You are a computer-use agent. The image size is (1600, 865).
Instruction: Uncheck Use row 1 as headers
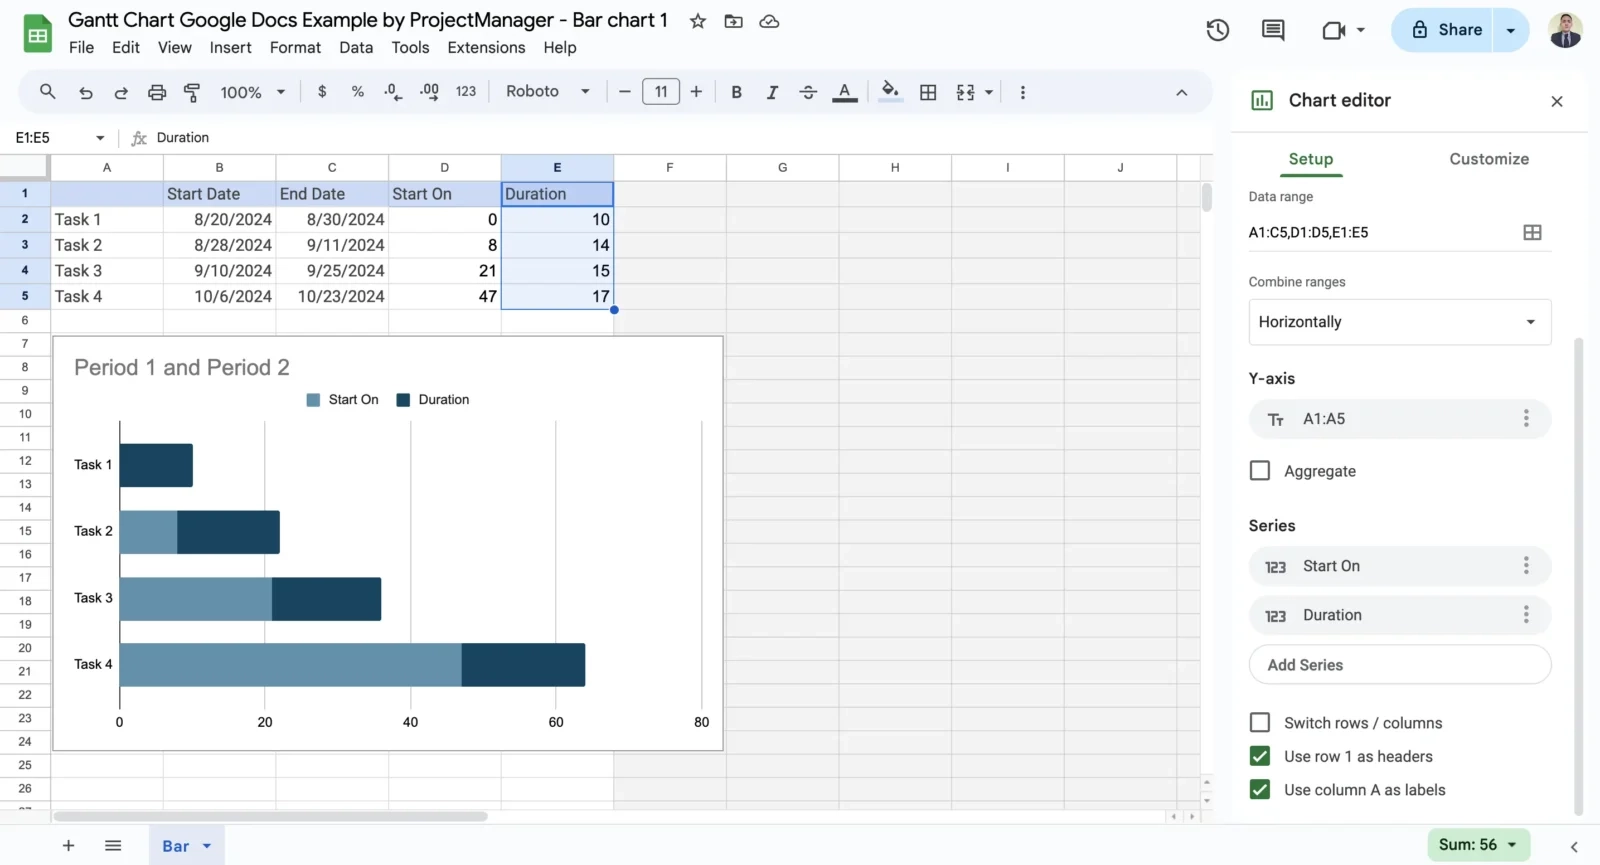(x=1260, y=756)
